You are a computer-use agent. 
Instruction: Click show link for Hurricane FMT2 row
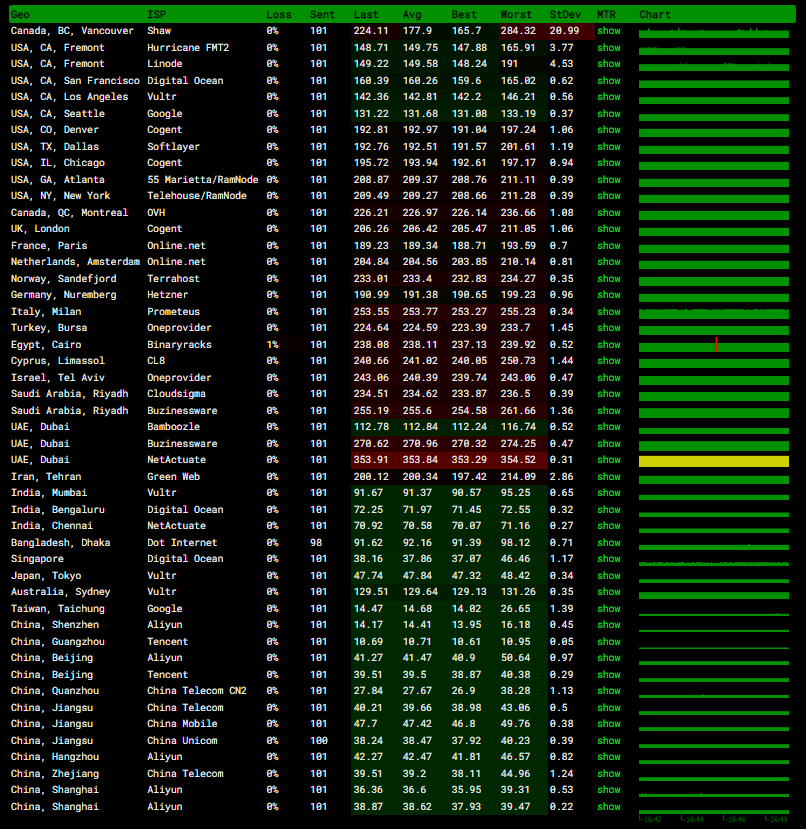pos(609,48)
